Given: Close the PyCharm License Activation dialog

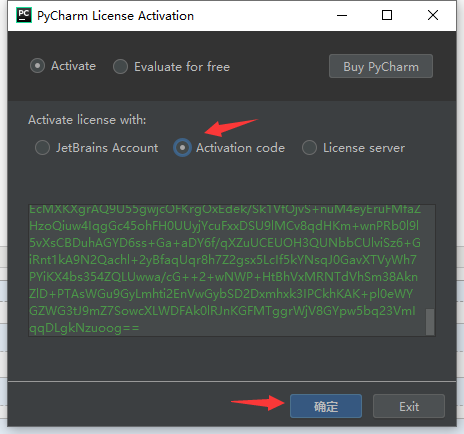Looking at the screenshot, I should 433,15.
